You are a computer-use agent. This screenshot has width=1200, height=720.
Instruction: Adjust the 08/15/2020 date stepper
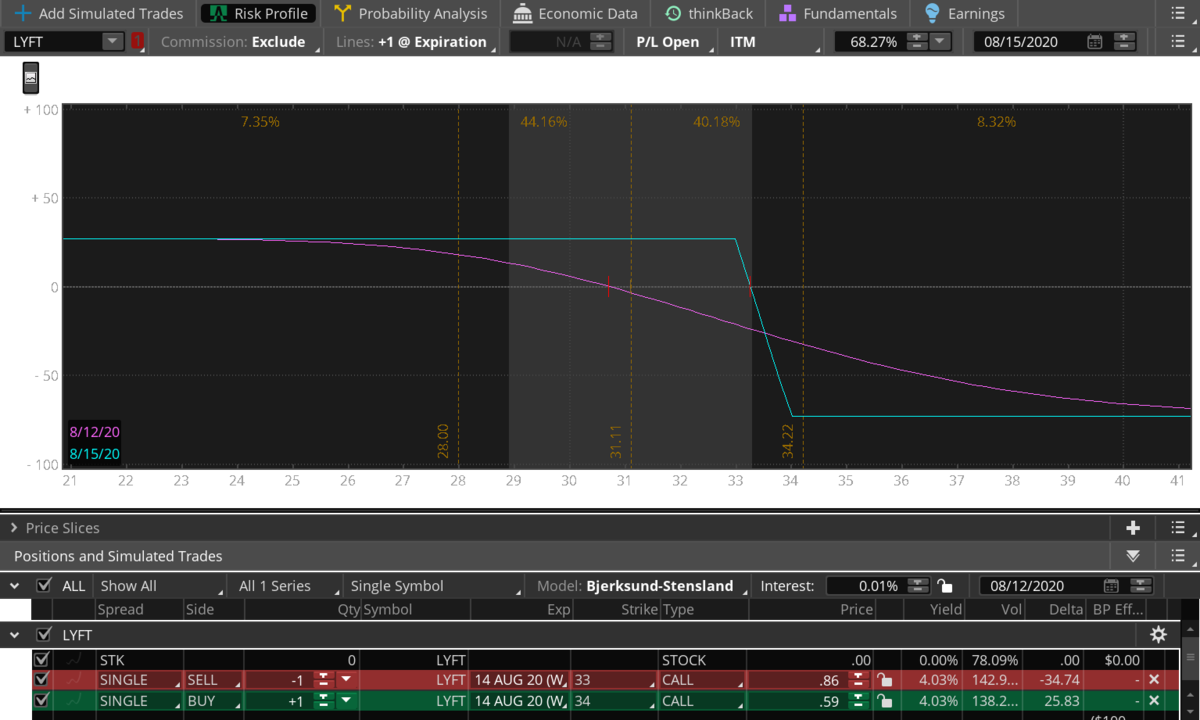(x=1122, y=42)
